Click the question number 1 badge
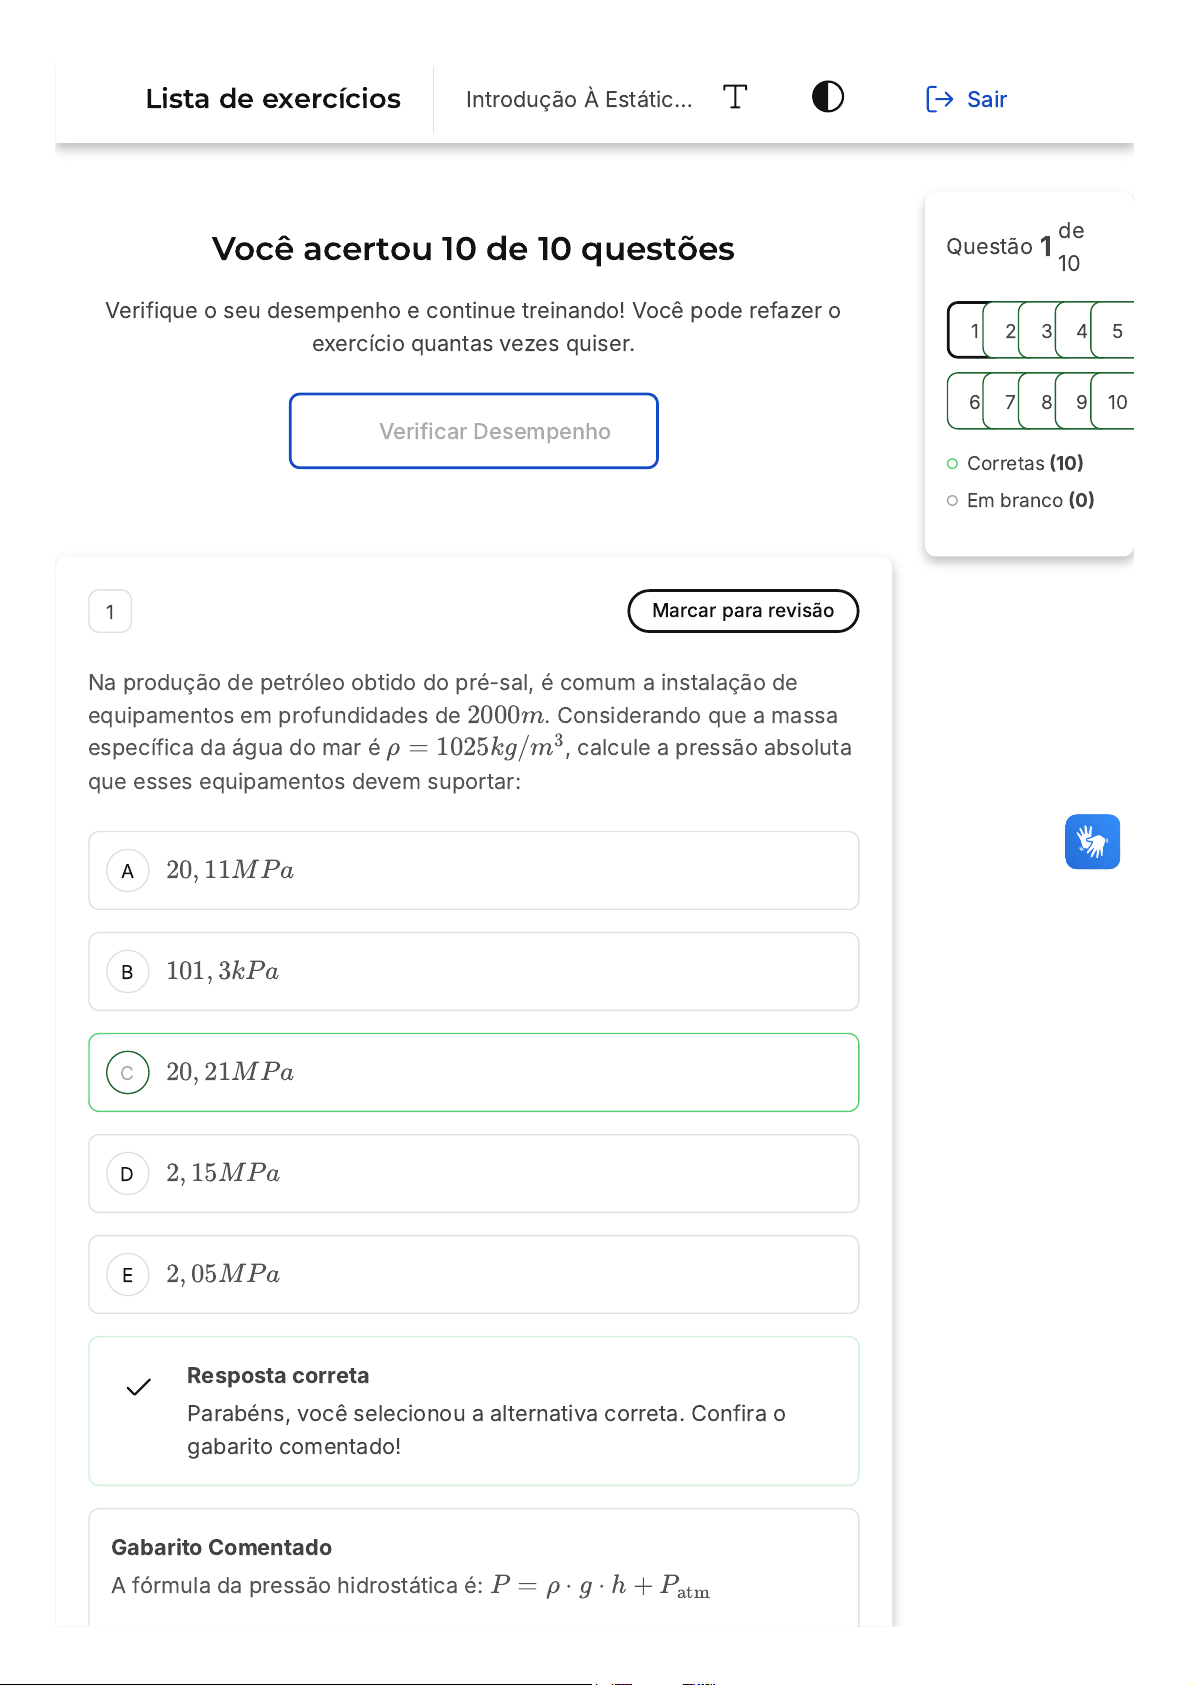The width and height of the screenshot is (1191, 1685). point(110,612)
